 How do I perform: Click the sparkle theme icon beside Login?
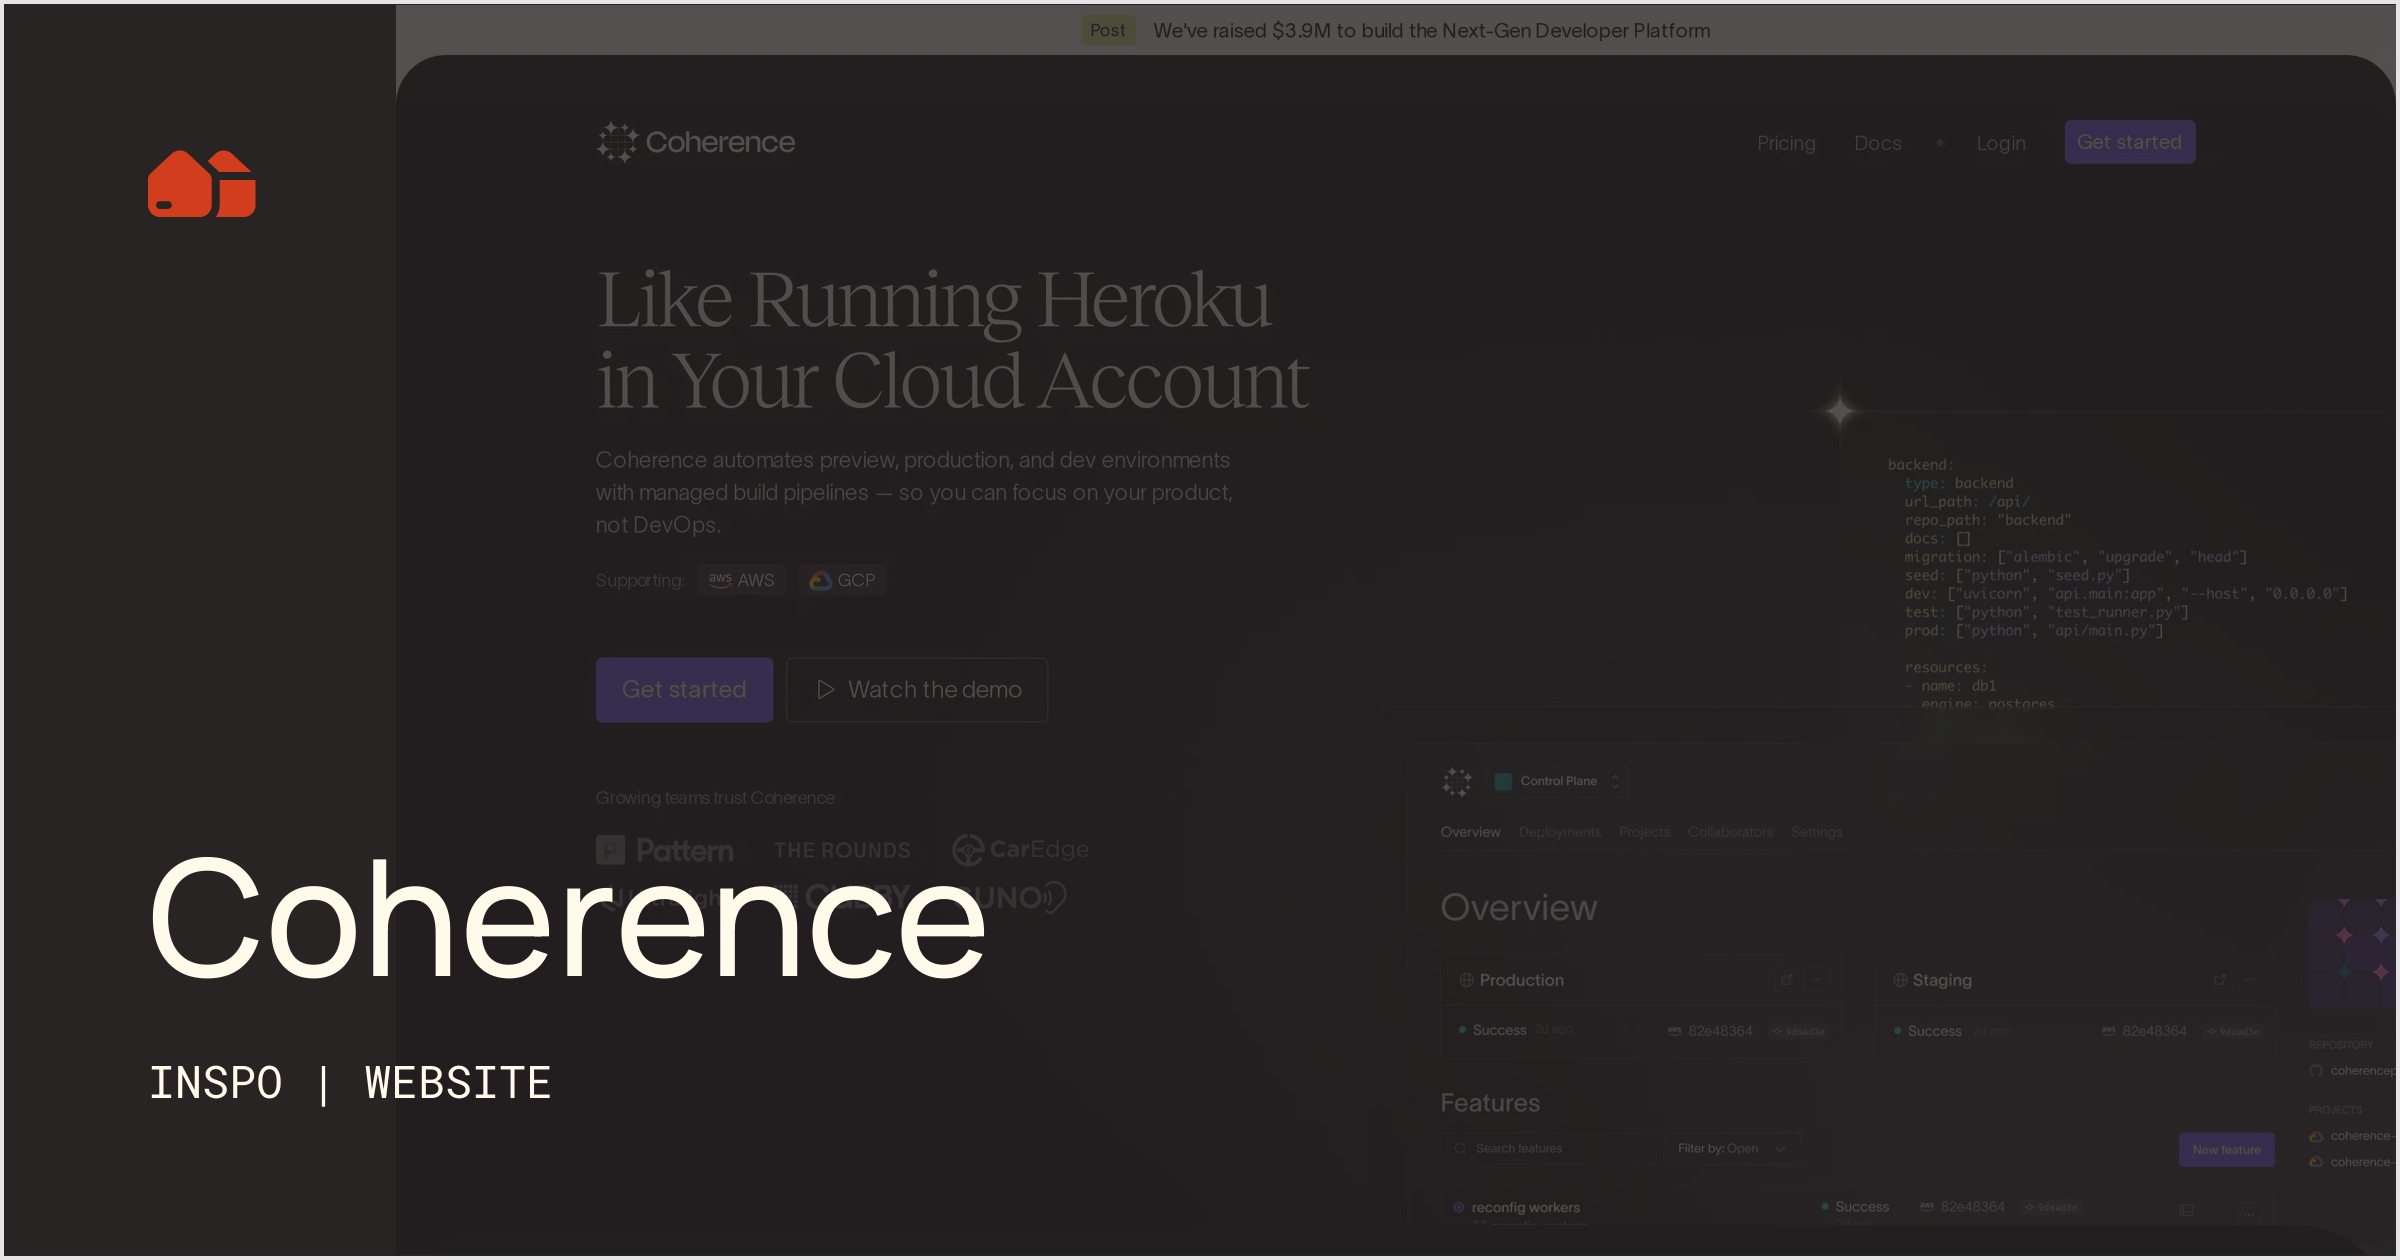click(1939, 143)
